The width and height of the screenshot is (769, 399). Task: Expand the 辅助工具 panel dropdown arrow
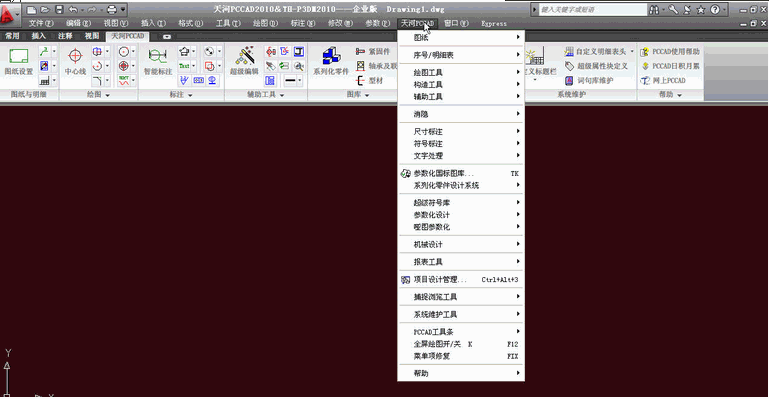click(x=282, y=95)
